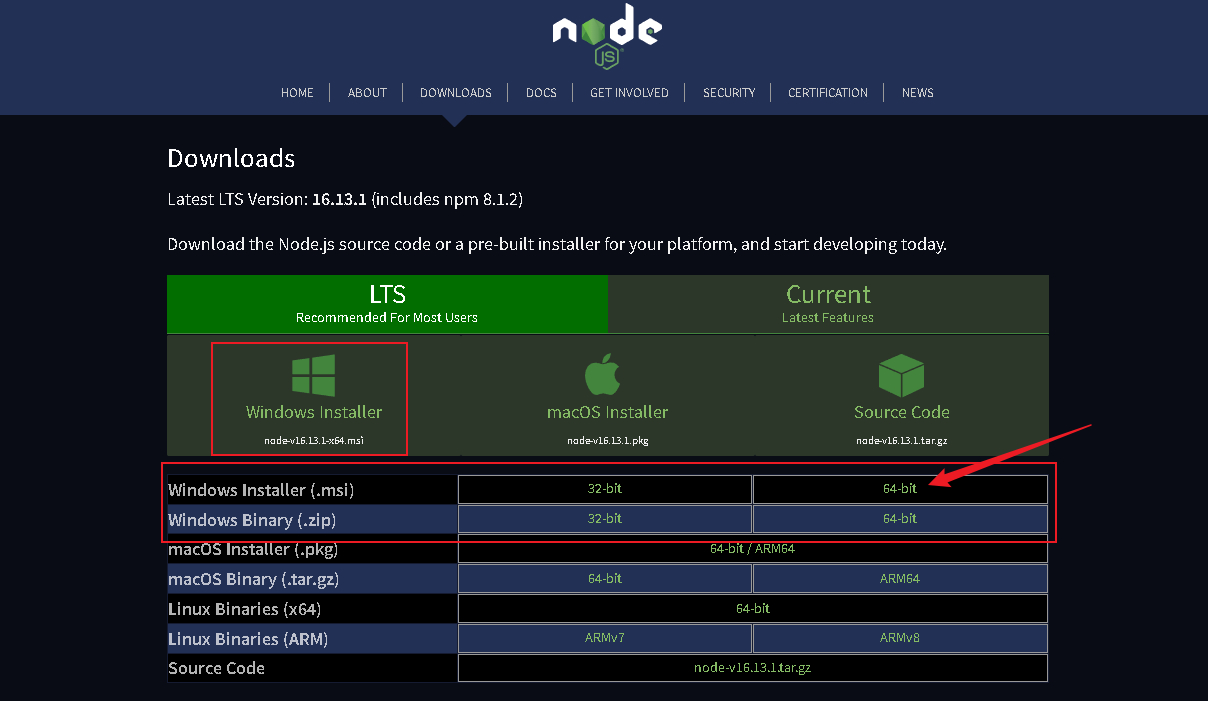
Task: Open the CERTIFICATION menu item
Action: click(828, 93)
